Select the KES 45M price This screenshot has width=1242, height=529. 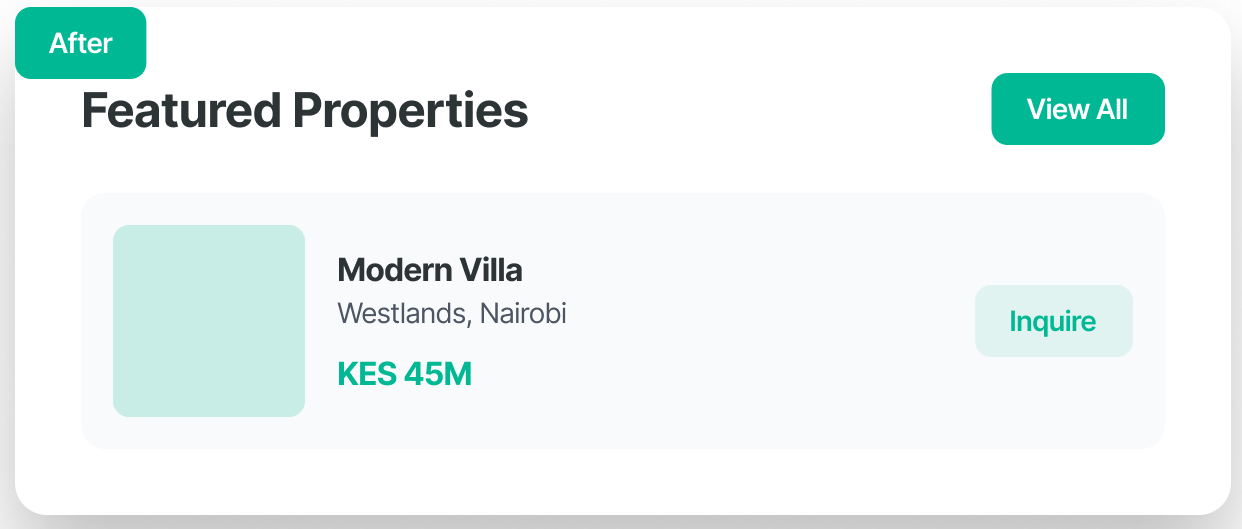[x=404, y=374]
